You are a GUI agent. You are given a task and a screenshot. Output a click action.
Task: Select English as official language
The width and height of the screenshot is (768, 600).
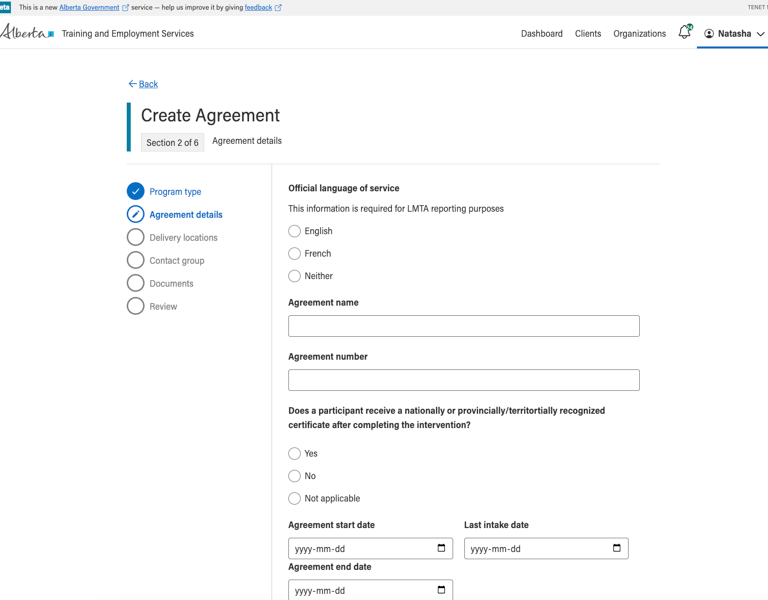tap(295, 231)
